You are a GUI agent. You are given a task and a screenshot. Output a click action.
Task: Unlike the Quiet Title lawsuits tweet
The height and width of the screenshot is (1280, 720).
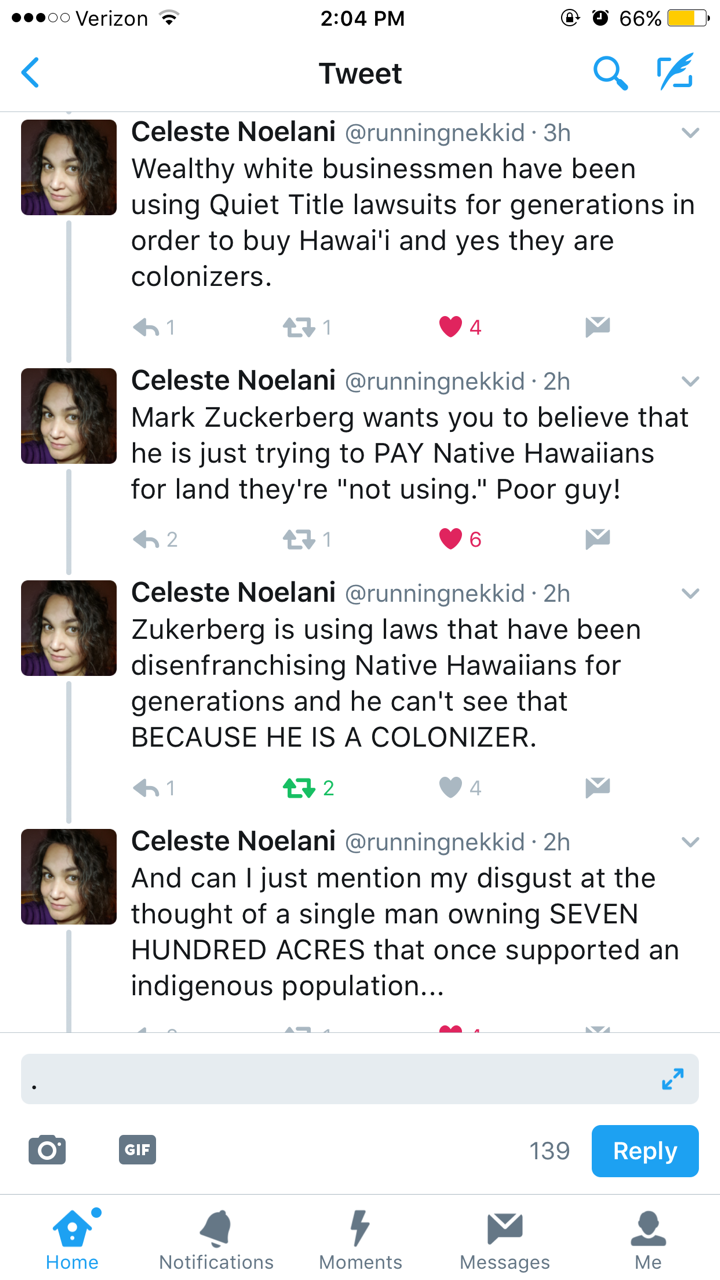(451, 327)
